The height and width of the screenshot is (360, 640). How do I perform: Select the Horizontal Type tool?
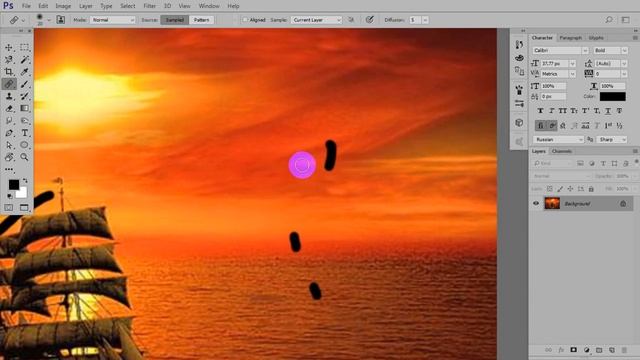(x=24, y=133)
